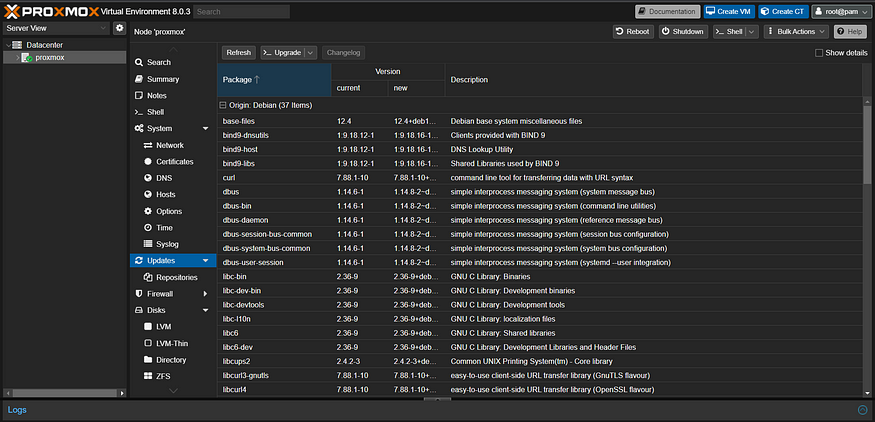Expand the proxmox tree node arrow

coord(17,57)
